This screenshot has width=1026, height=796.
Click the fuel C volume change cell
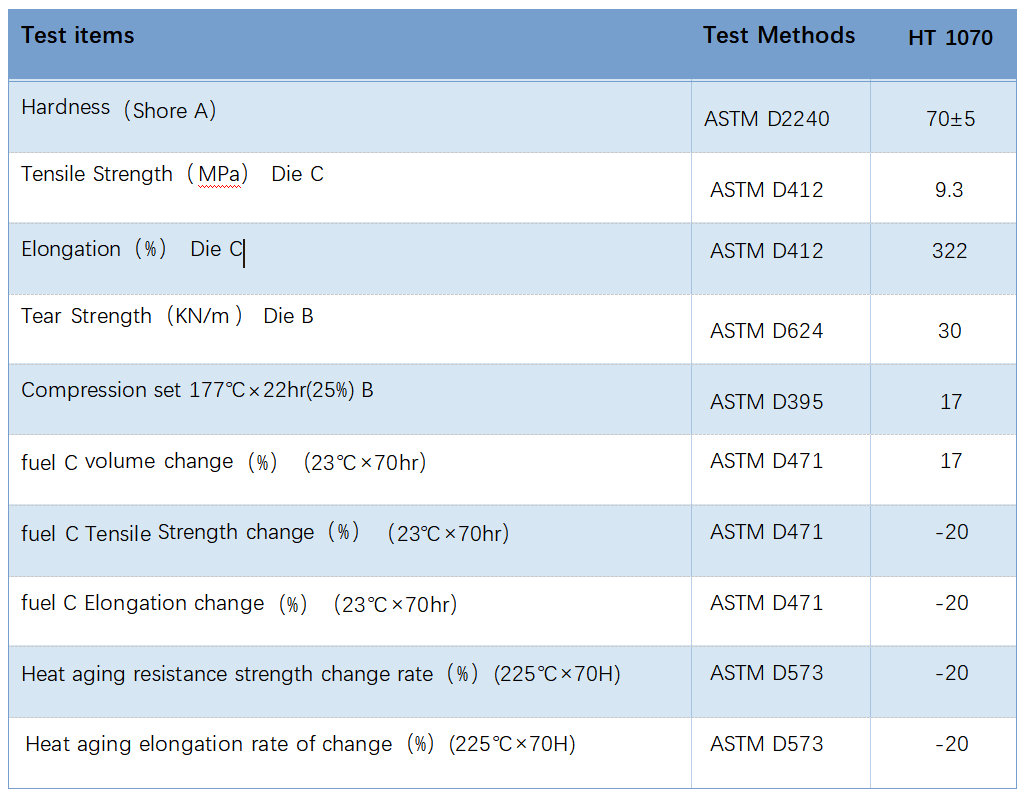(x=223, y=462)
